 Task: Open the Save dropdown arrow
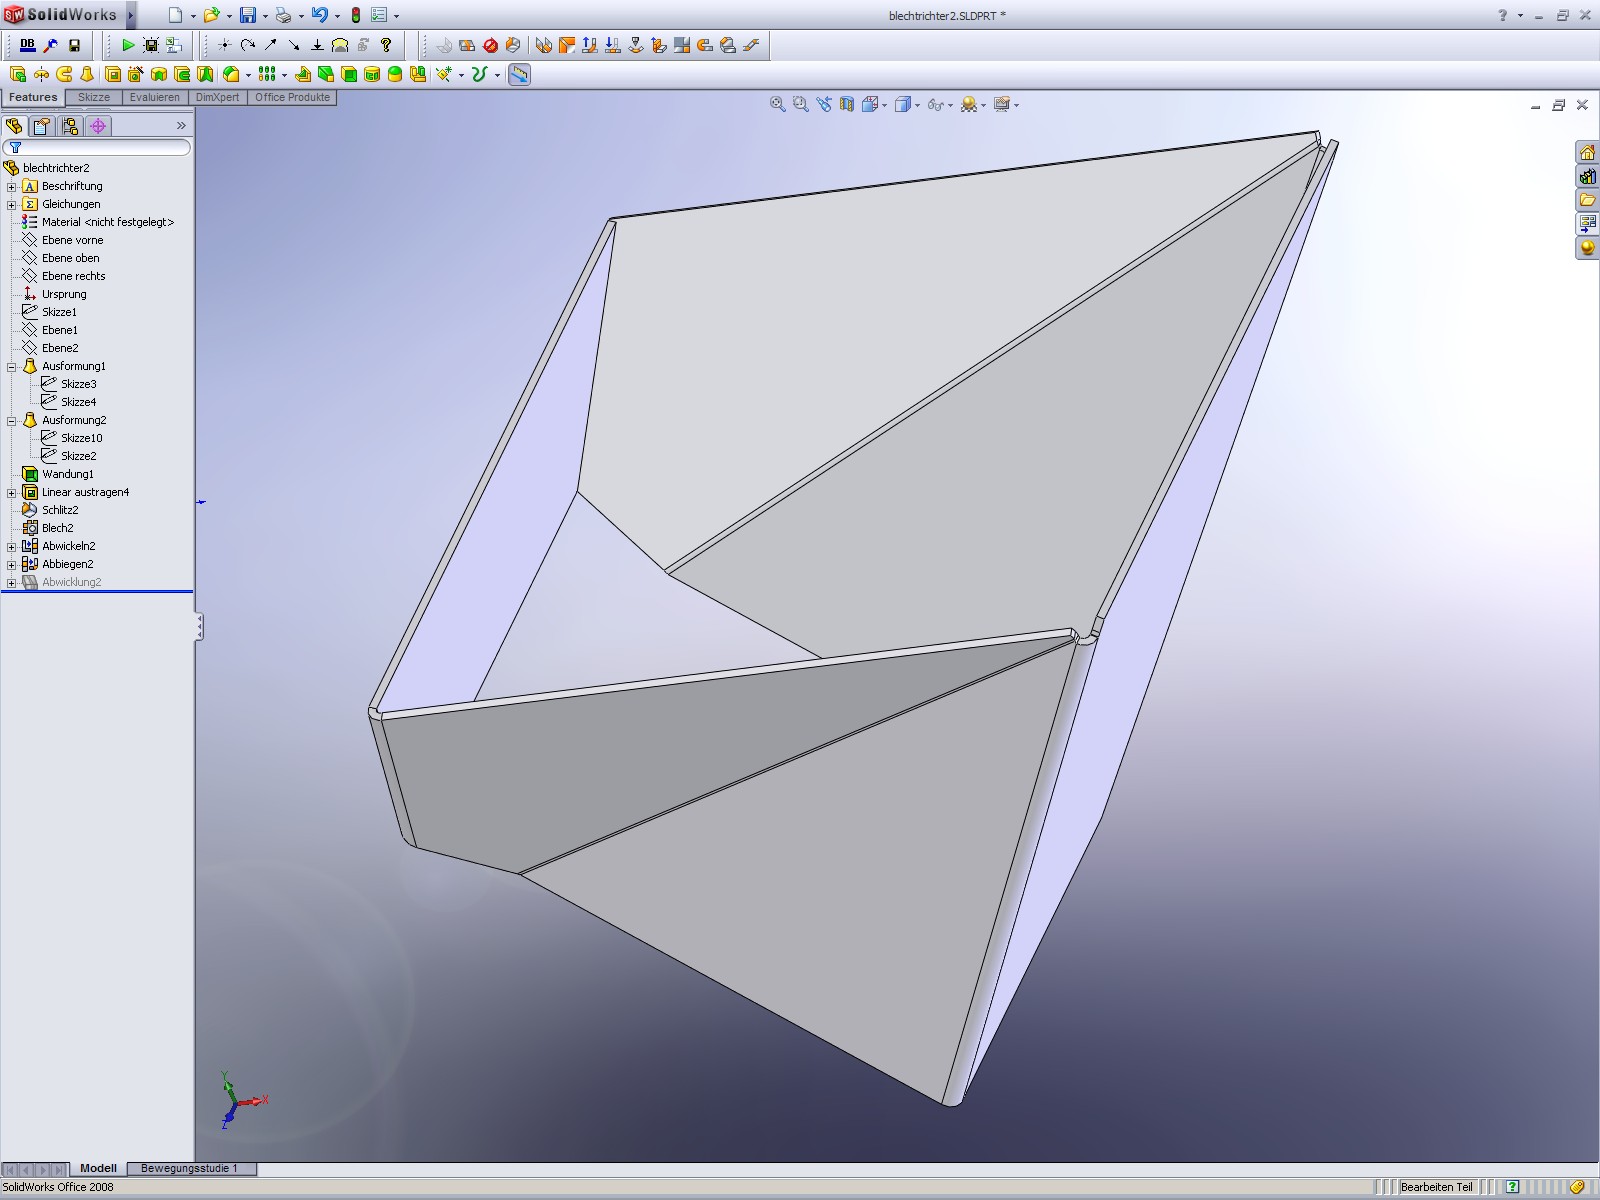tap(265, 16)
